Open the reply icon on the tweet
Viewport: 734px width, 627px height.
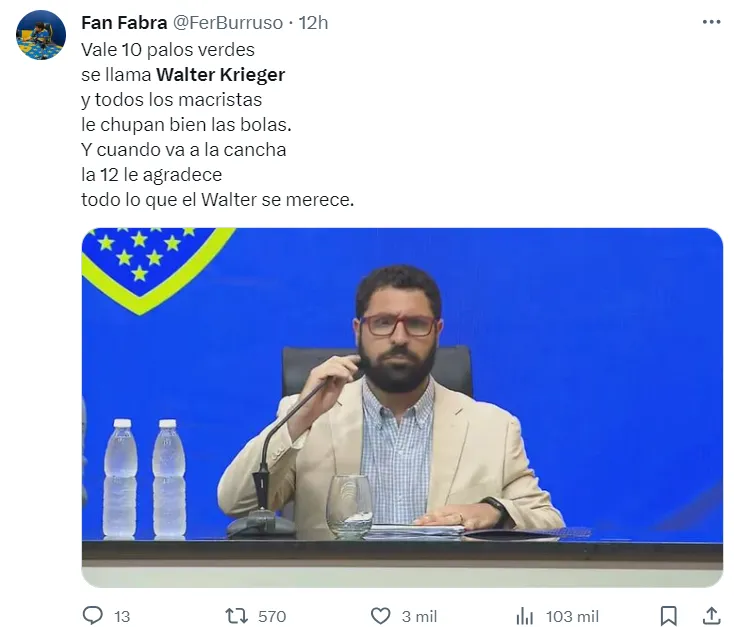click(x=93, y=615)
